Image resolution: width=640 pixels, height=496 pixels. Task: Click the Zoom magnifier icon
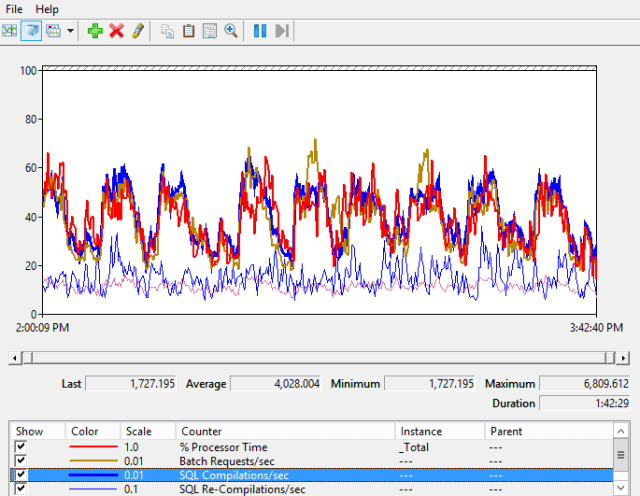[x=231, y=31]
